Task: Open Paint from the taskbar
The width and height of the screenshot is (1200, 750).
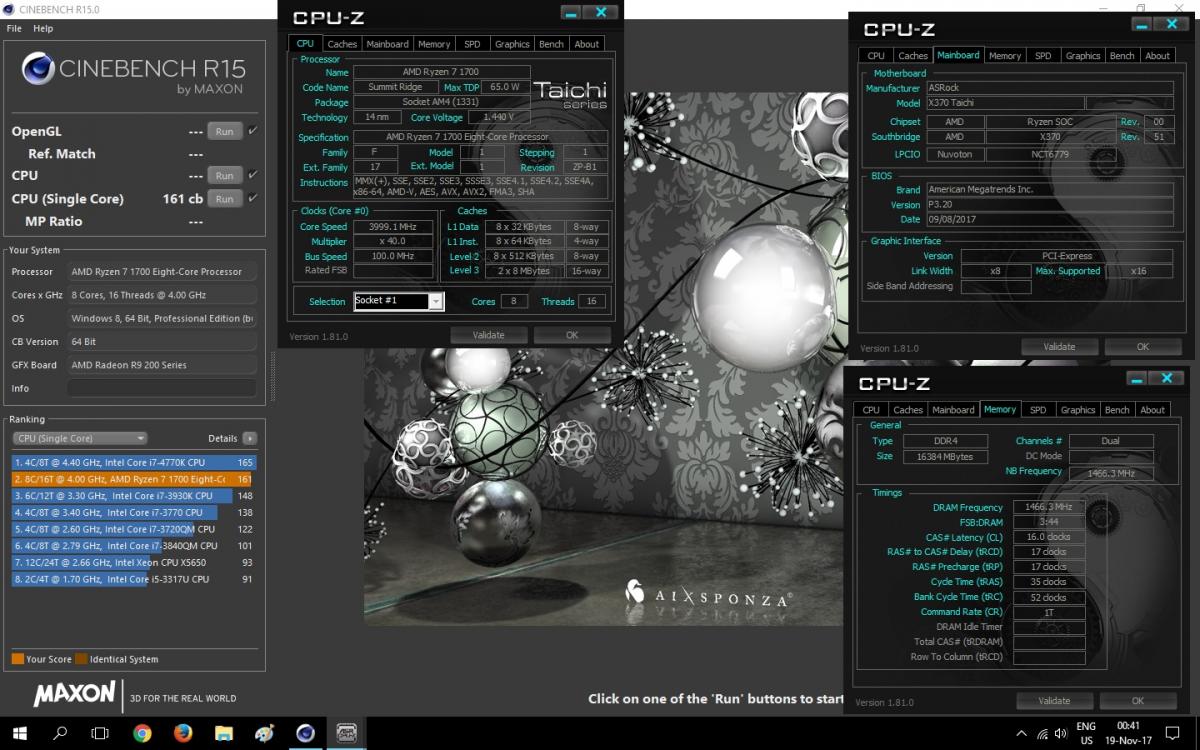Action: [265, 733]
